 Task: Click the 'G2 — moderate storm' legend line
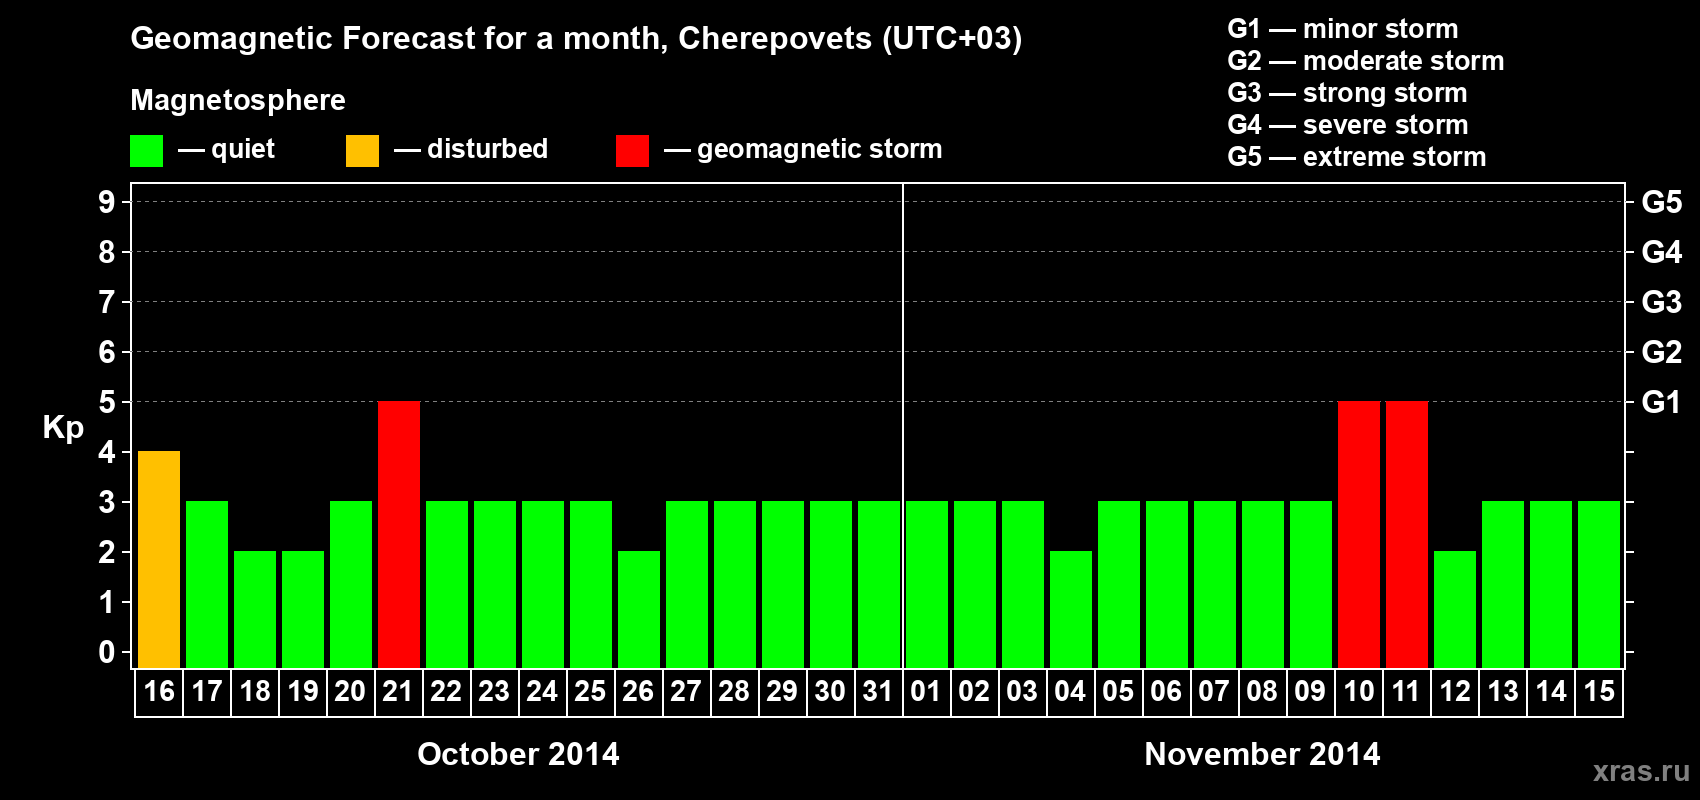[1366, 61]
